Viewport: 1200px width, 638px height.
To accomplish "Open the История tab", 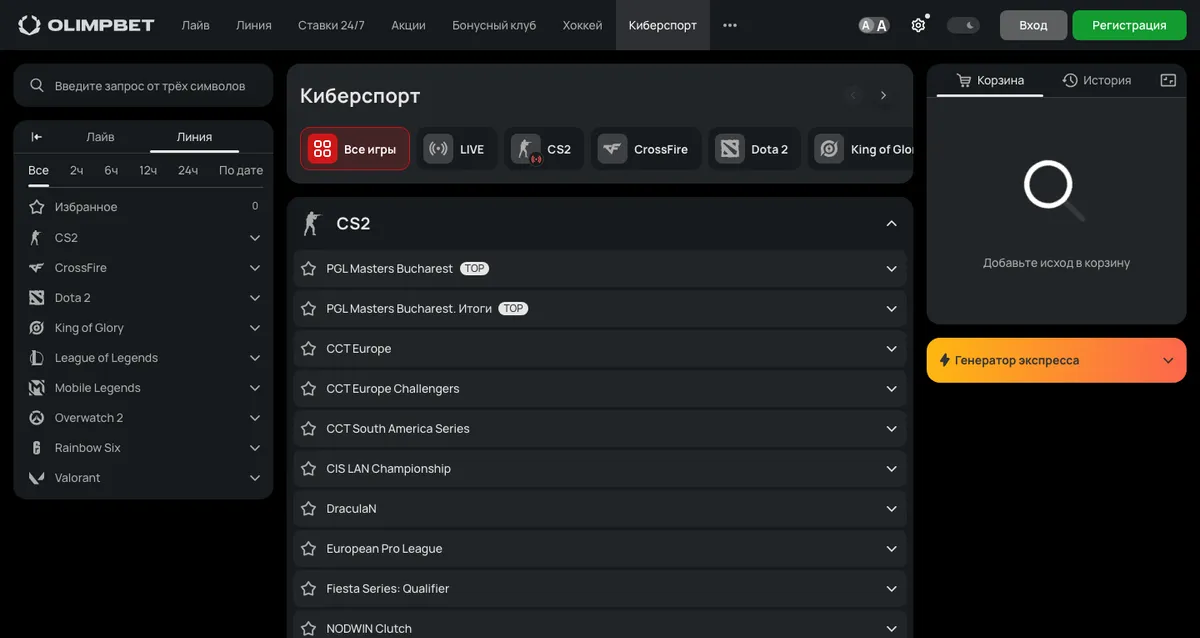I will (x=1097, y=80).
